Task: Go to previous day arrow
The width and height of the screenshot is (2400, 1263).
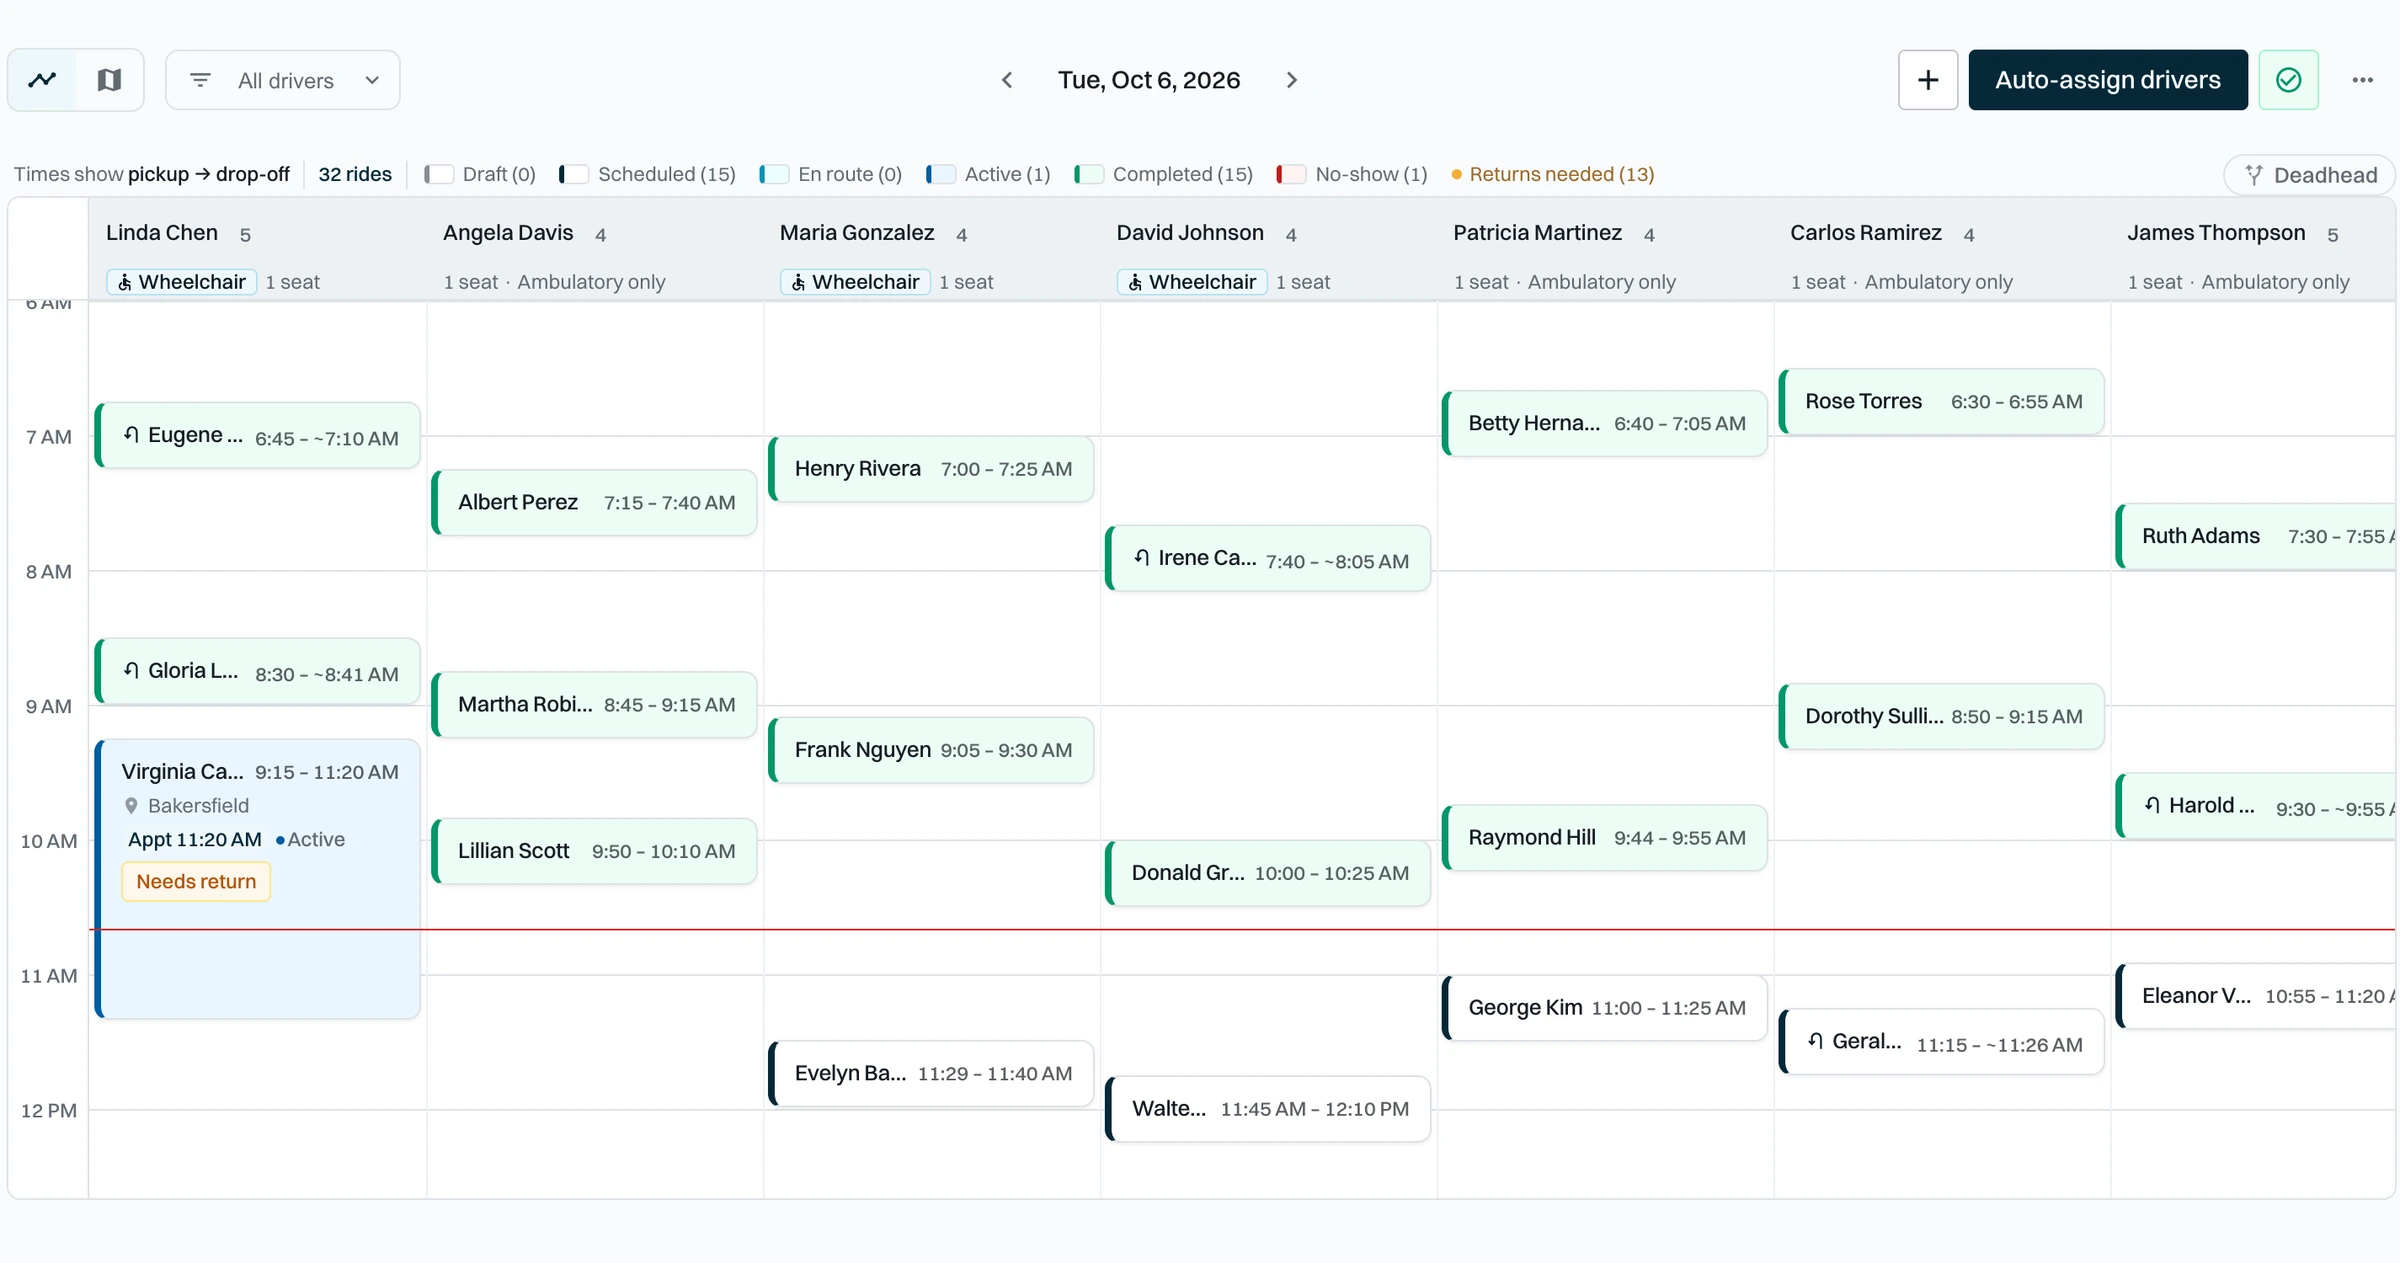Action: [x=1007, y=80]
